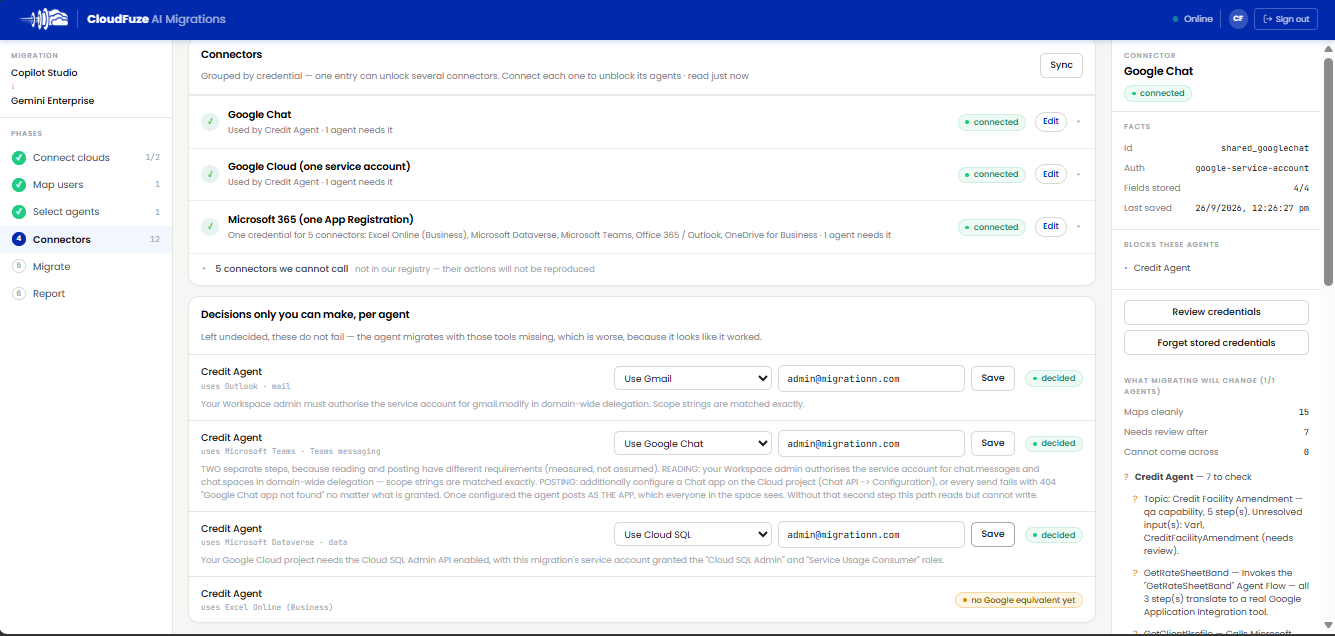Image resolution: width=1335 pixels, height=636 pixels.
Task: Click Forget stored credentials
Action: click(1216, 343)
